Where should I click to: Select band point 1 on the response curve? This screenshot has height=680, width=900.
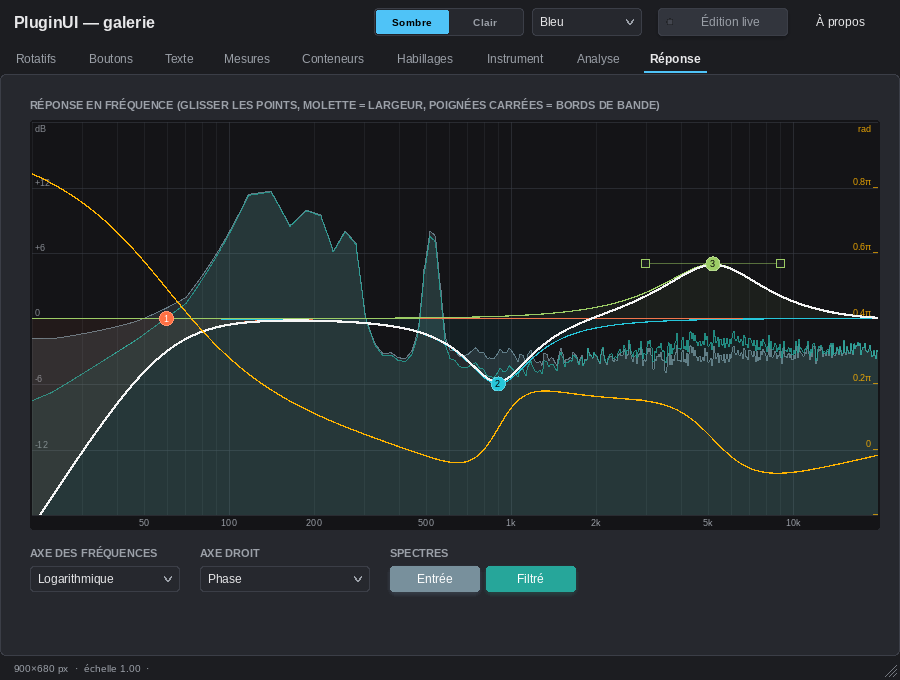tap(166, 318)
